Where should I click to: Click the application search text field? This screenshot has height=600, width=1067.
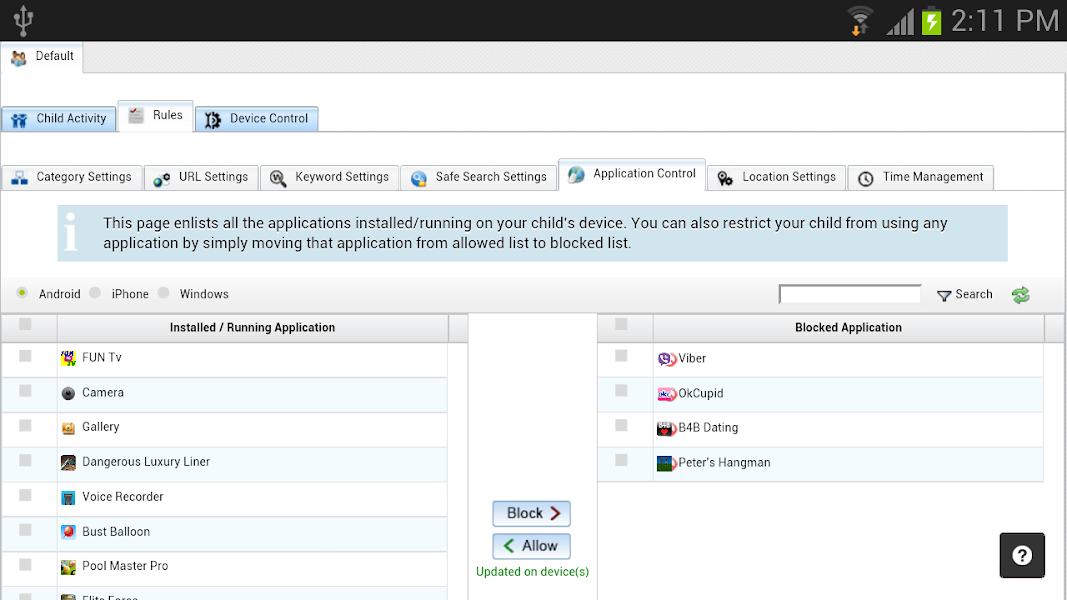850,294
